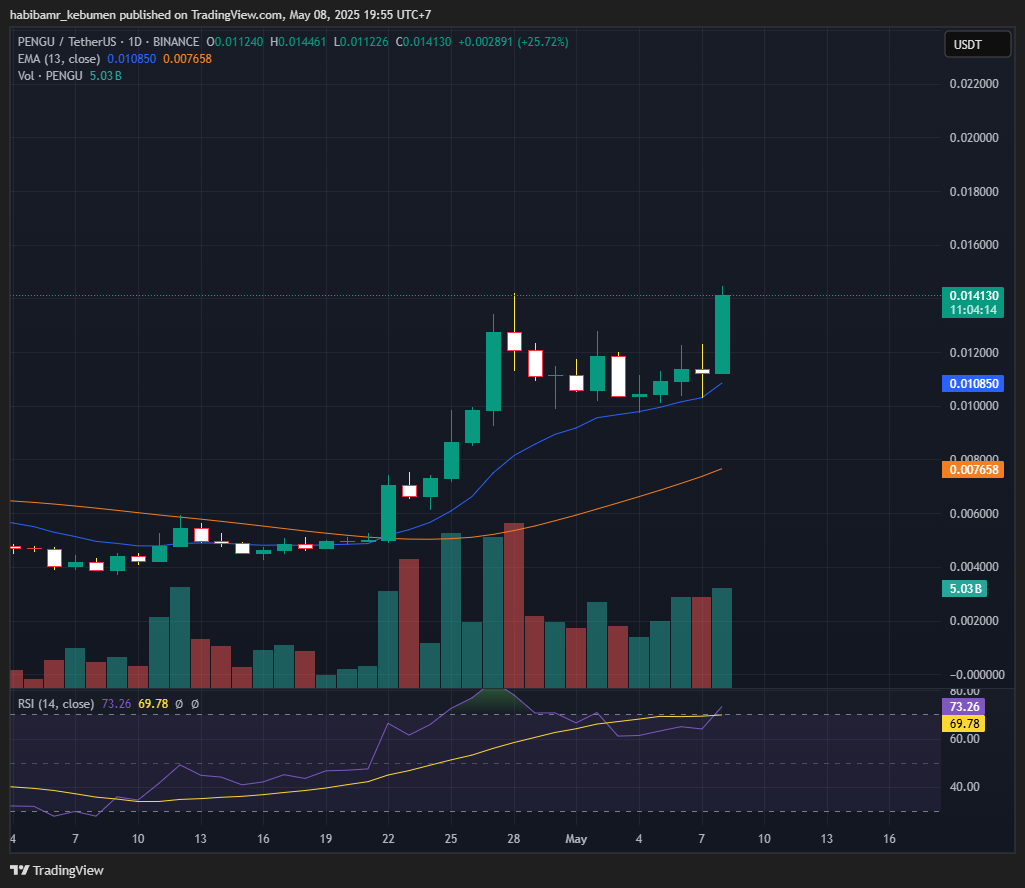Click the tallest red volume bar

click(514, 605)
